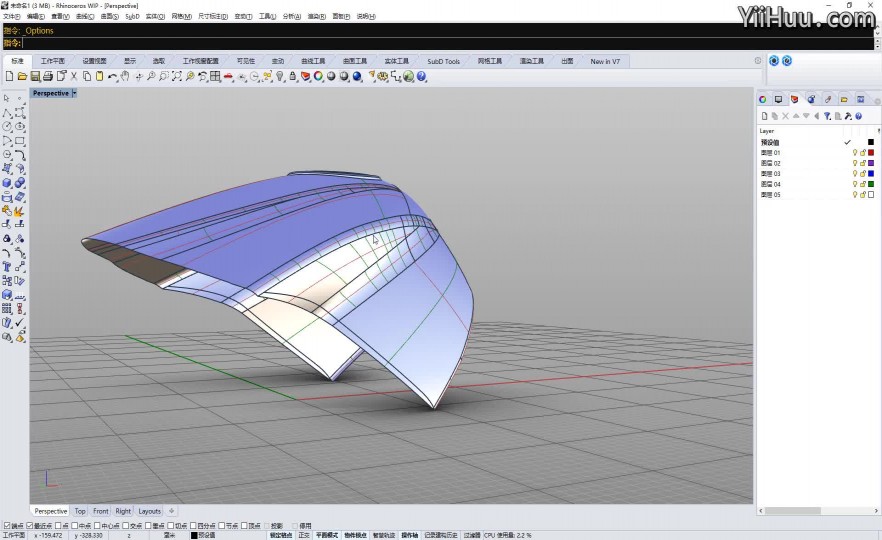Click the color wheel icon in the toolbar
Screen dimensions: 882x540
pos(318,76)
